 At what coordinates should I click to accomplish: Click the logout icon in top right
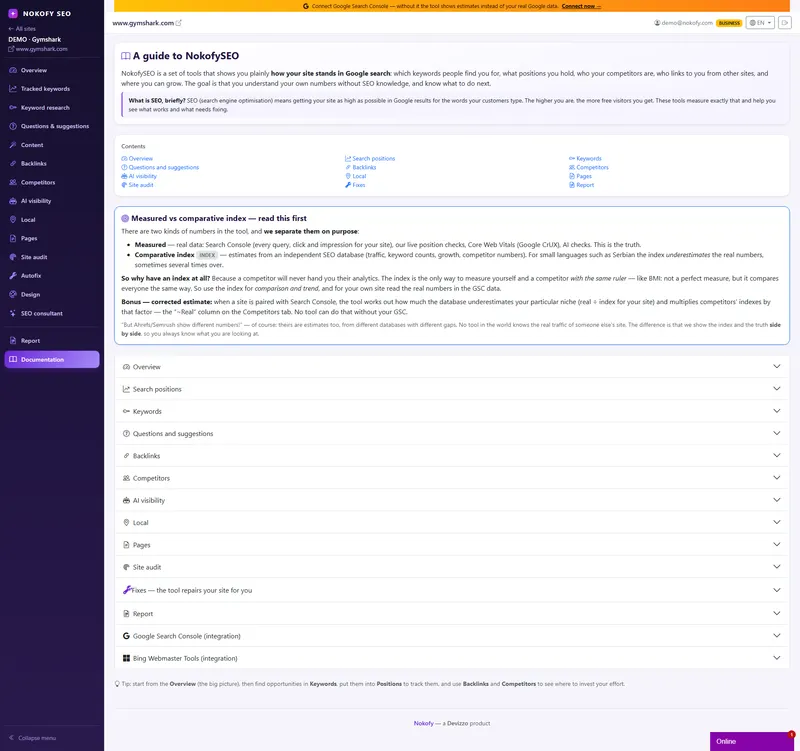point(784,23)
